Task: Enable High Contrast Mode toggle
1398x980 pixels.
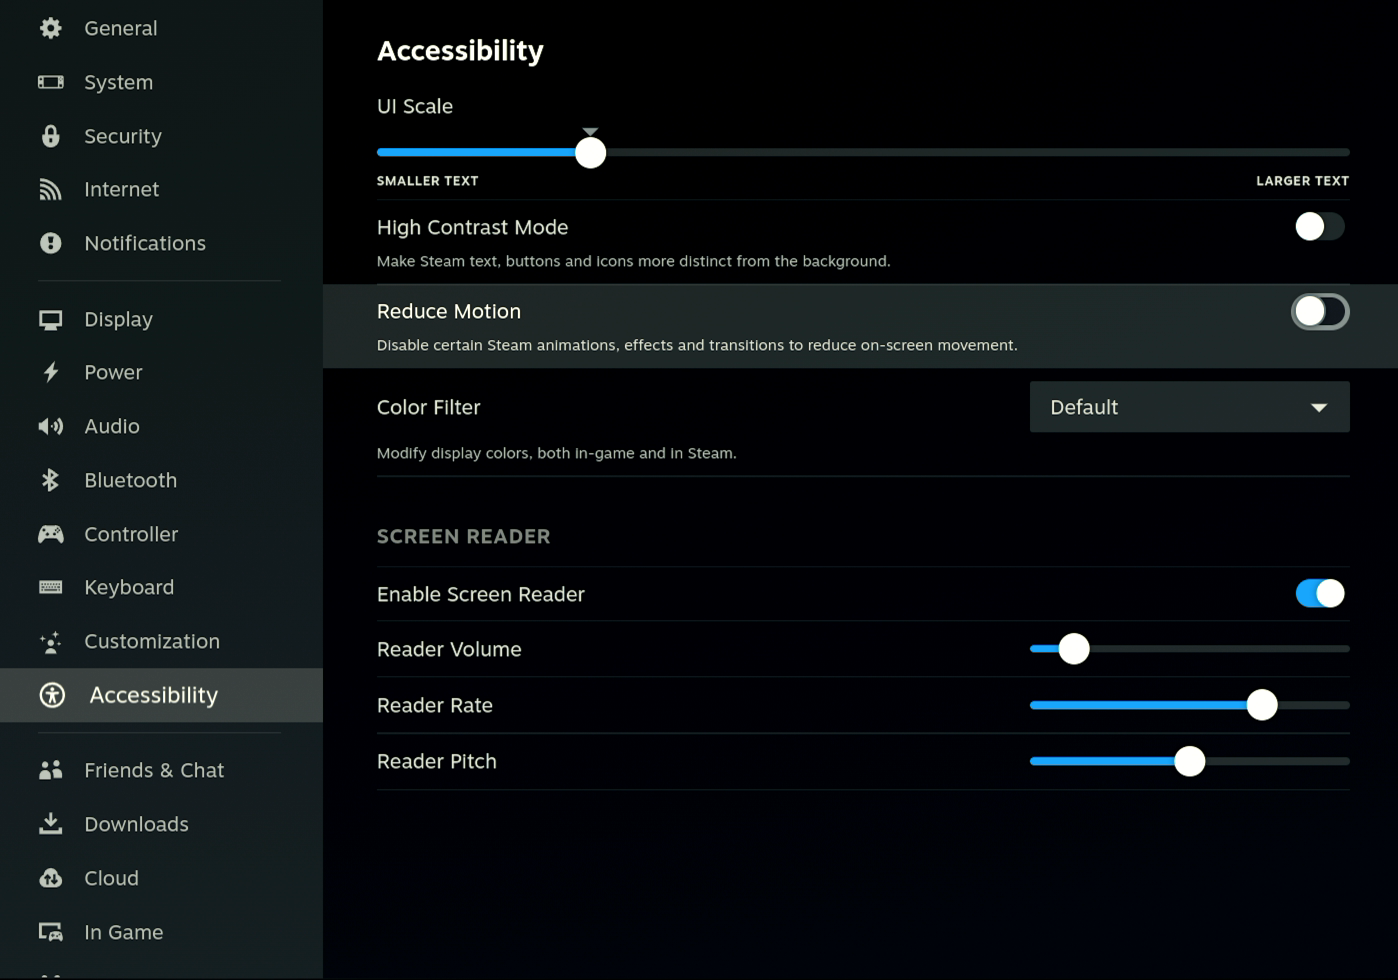Action: click(1319, 227)
